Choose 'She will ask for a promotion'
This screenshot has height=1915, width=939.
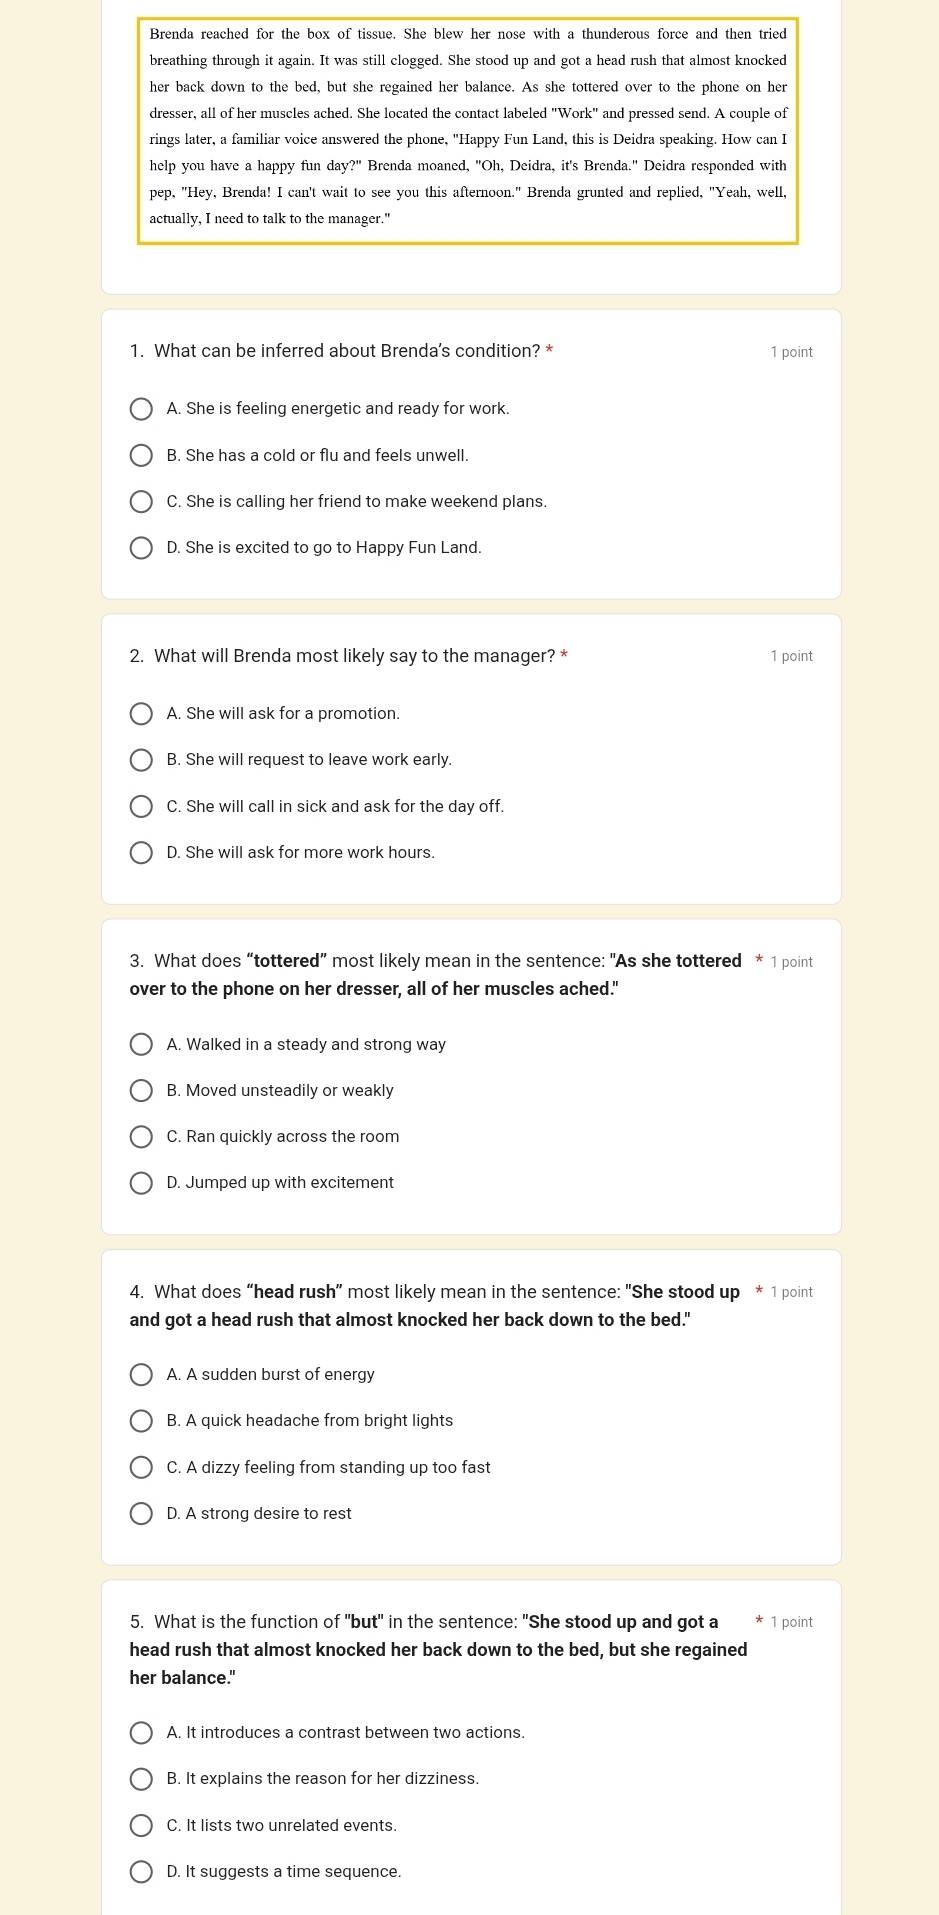click(x=142, y=714)
